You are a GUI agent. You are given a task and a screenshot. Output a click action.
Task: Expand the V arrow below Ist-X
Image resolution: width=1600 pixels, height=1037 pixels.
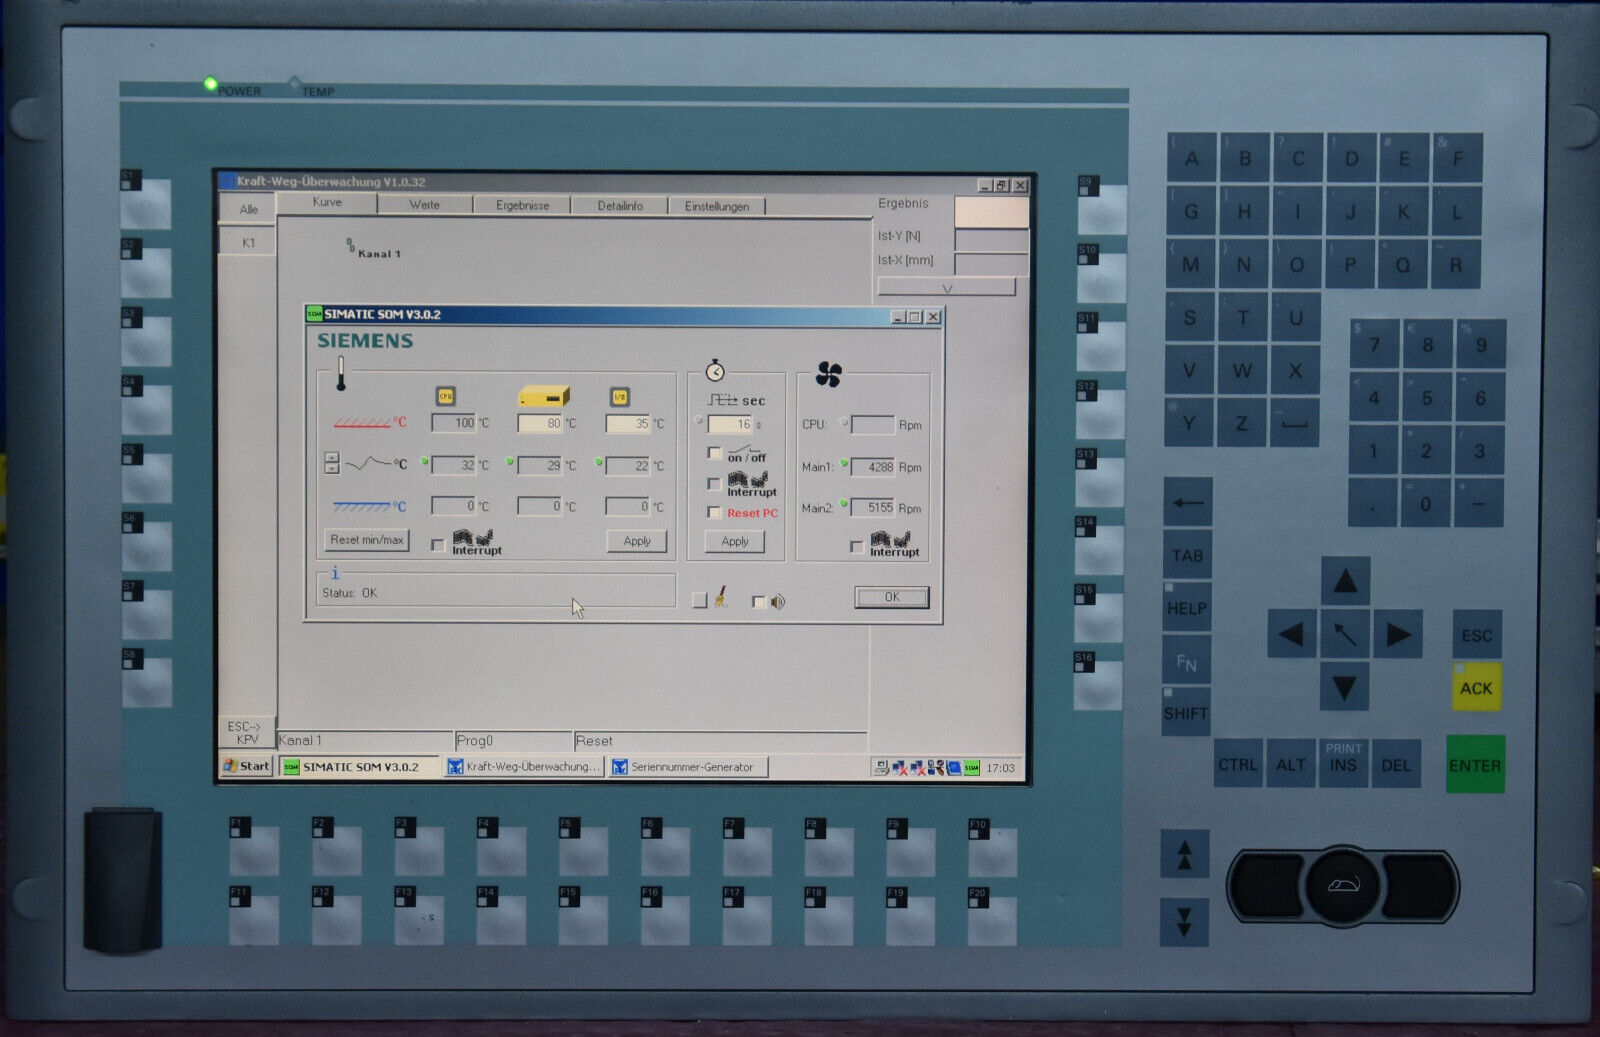[946, 288]
